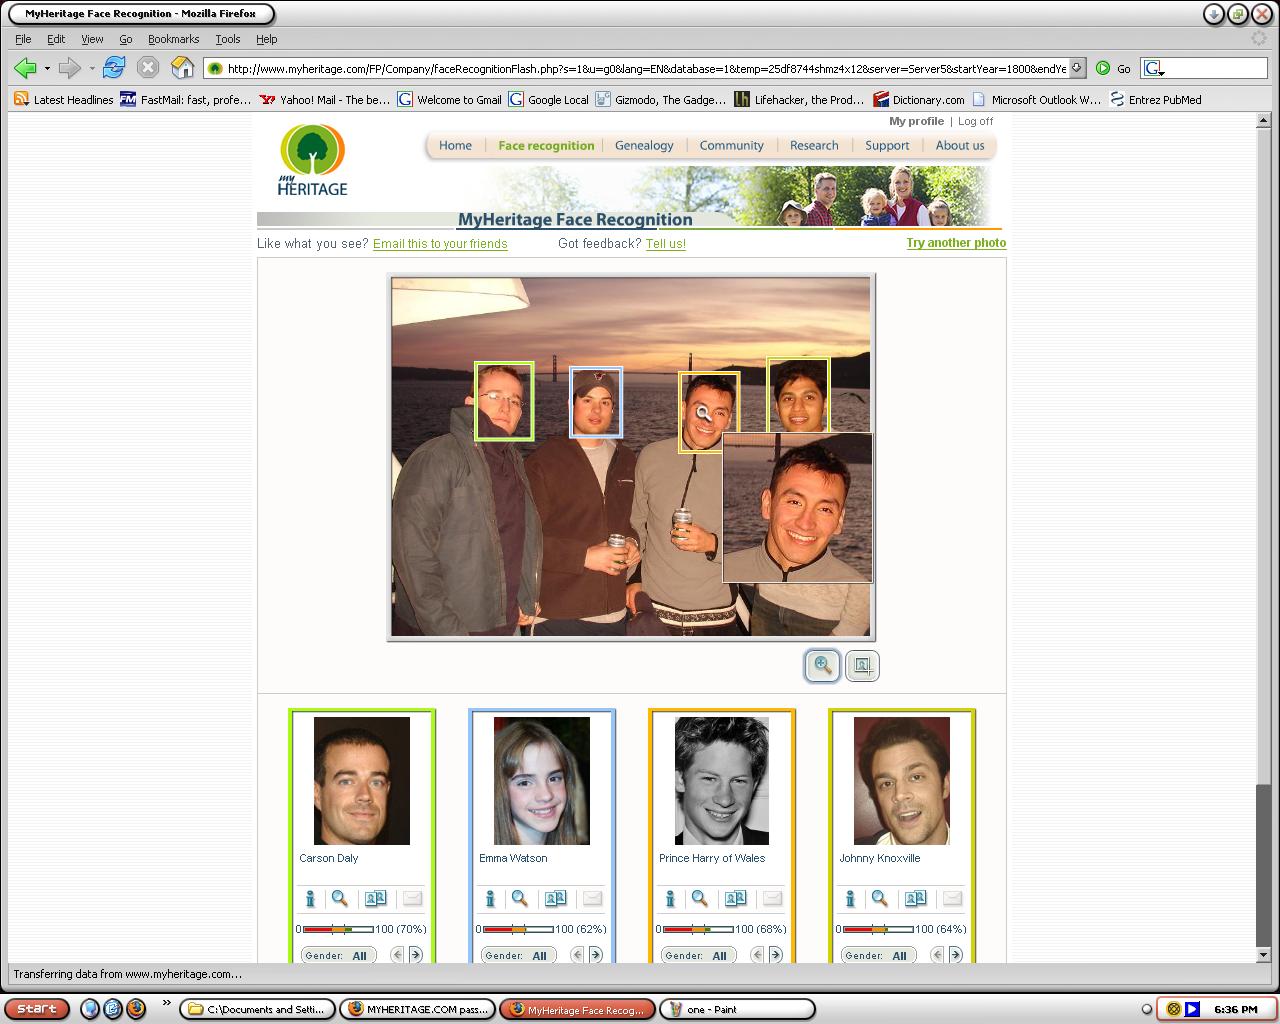Image resolution: width=1280 pixels, height=1024 pixels.
Task: Show previous match on Carson Daly card
Action: click(x=397, y=955)
